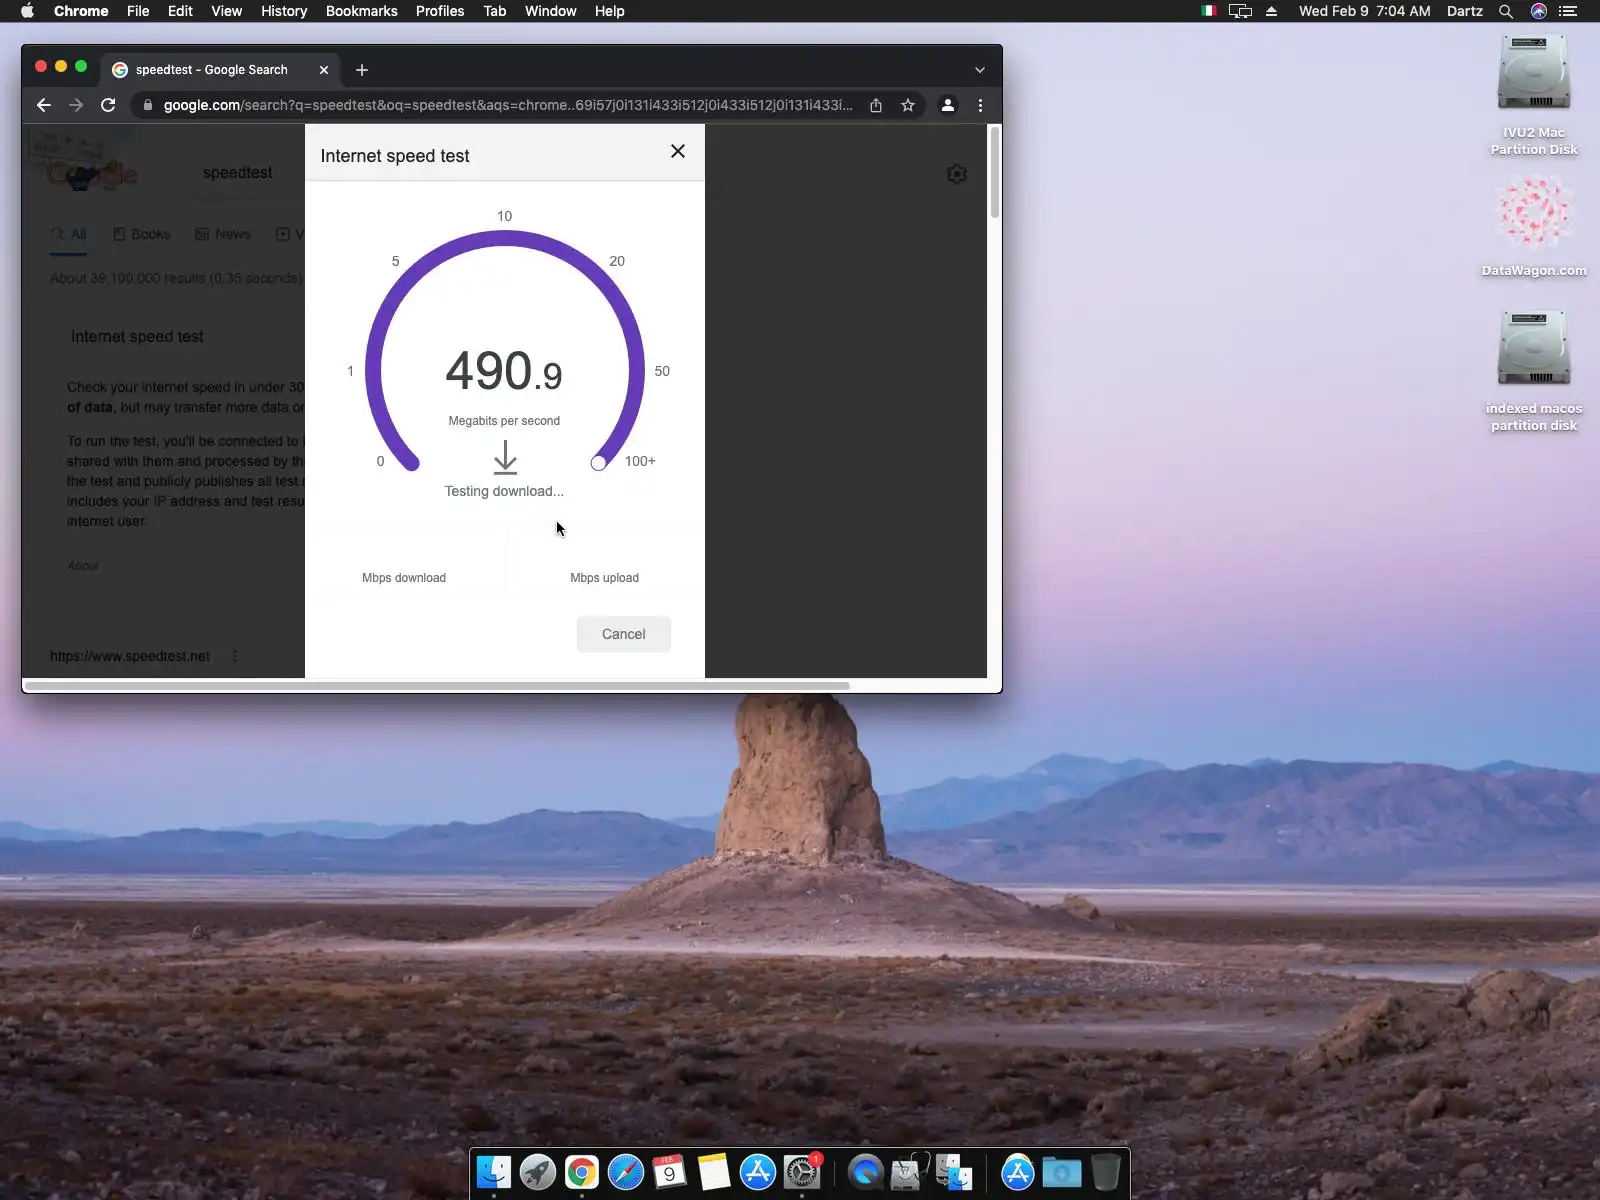1600x1200 pixels.
Task: Click the vertical scrollbar of the Chrome page
Action: (x=994, y=172)
